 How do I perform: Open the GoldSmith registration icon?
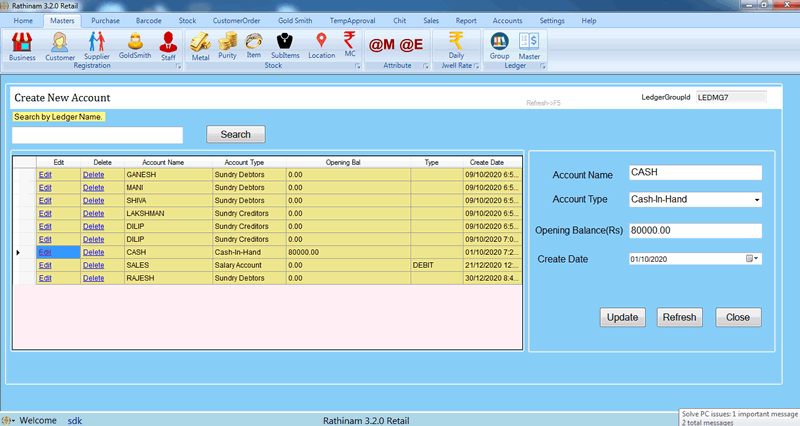coord(135,45)
